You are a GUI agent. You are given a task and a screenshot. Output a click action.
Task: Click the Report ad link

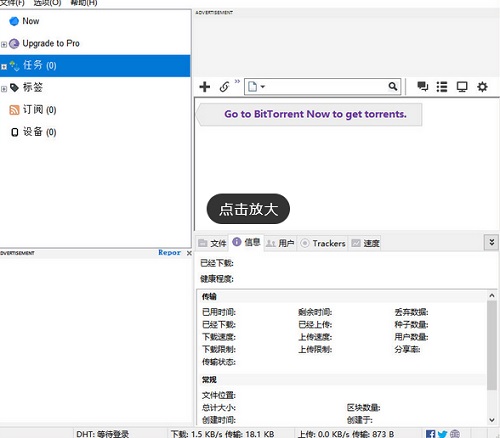click(170, 252)
